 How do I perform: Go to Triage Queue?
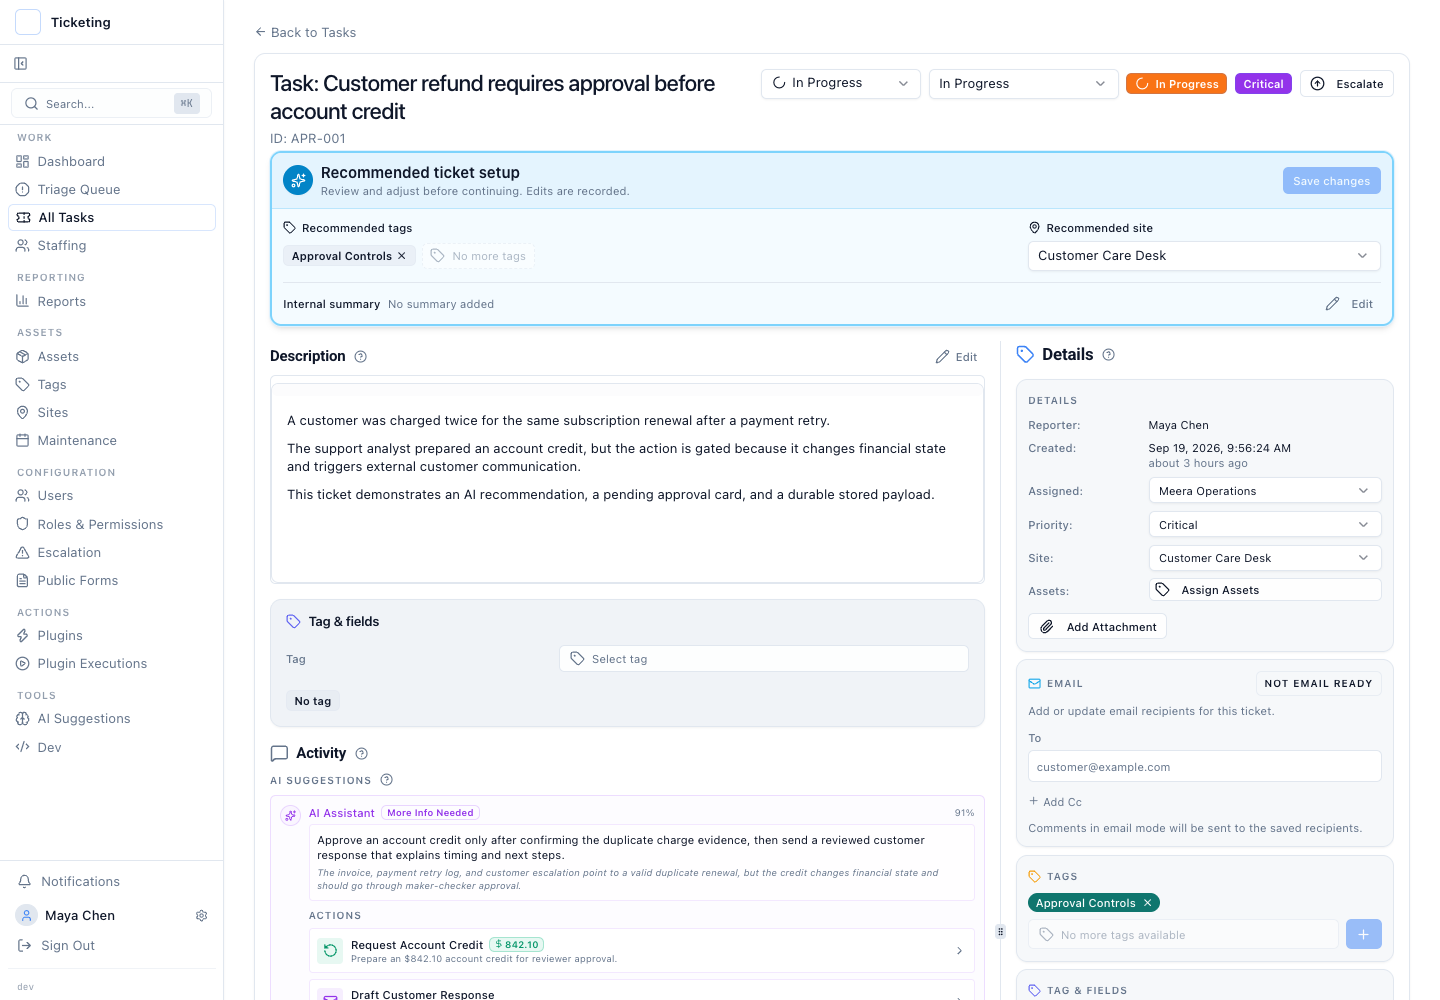(x=112, y=190)
